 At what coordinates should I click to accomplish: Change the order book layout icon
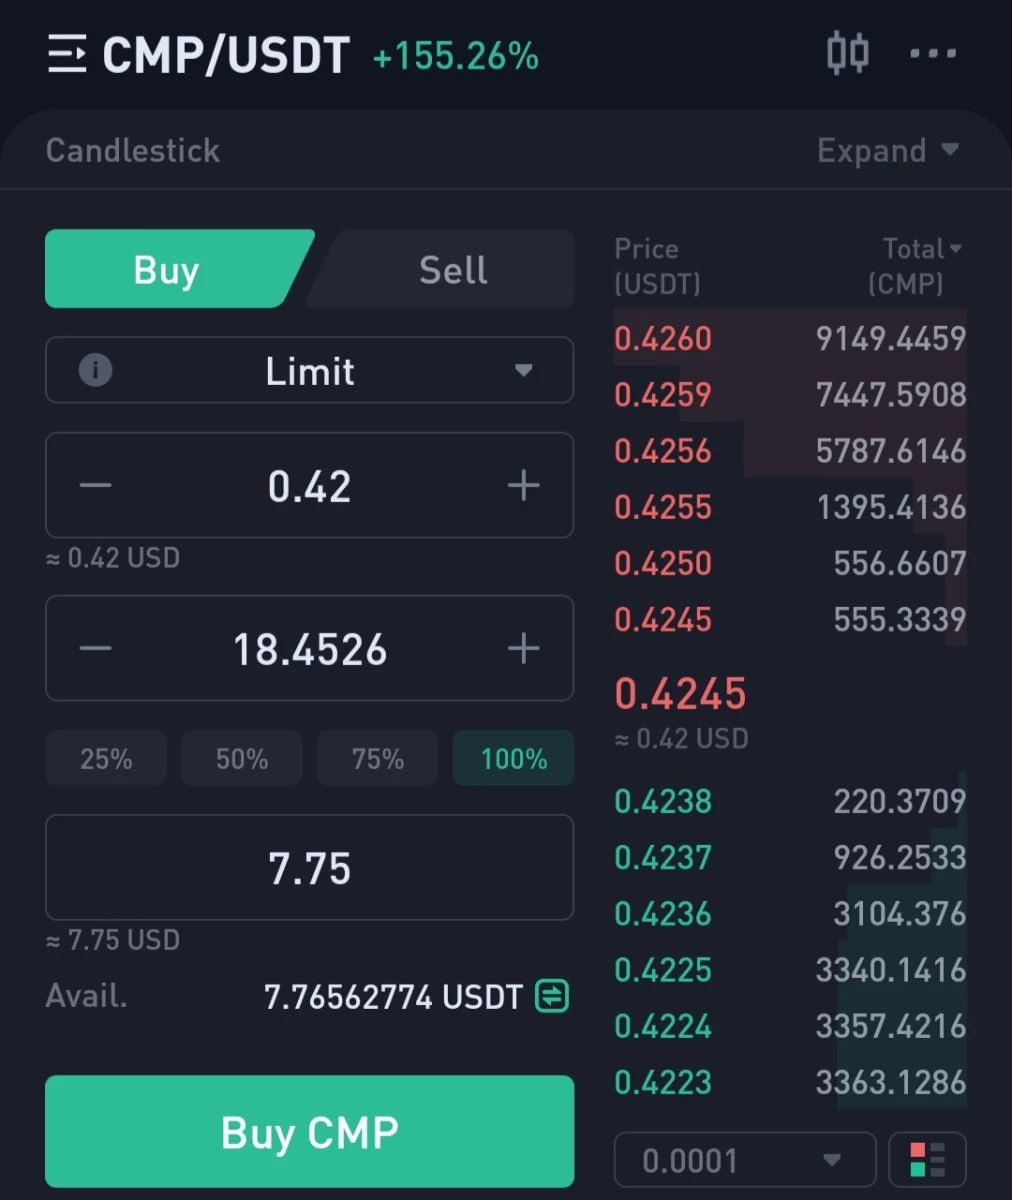click(x=927, y=1160)
